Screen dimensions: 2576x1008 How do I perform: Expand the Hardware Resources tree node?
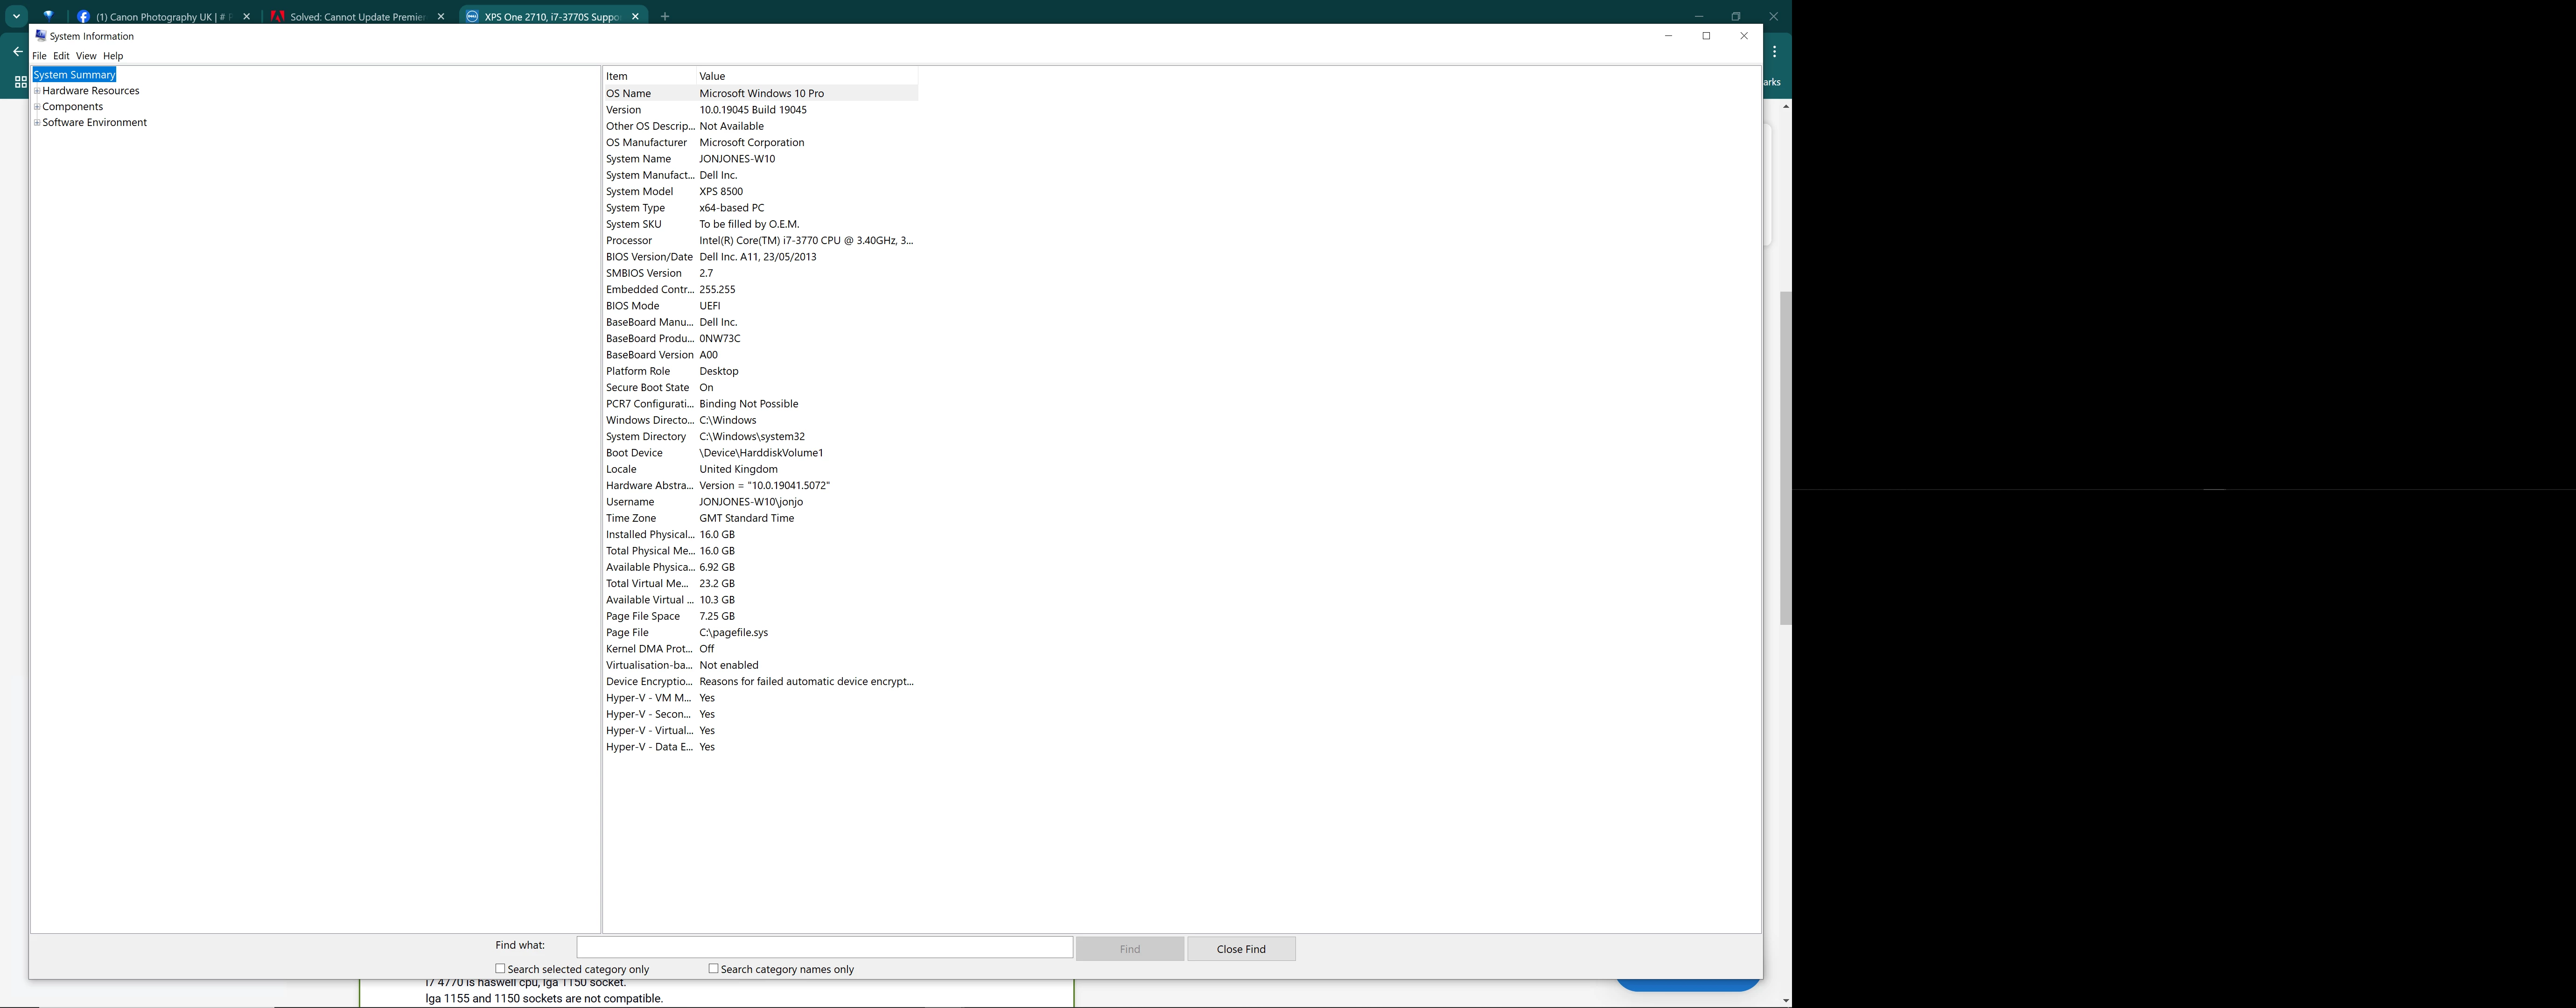[37, 91]
